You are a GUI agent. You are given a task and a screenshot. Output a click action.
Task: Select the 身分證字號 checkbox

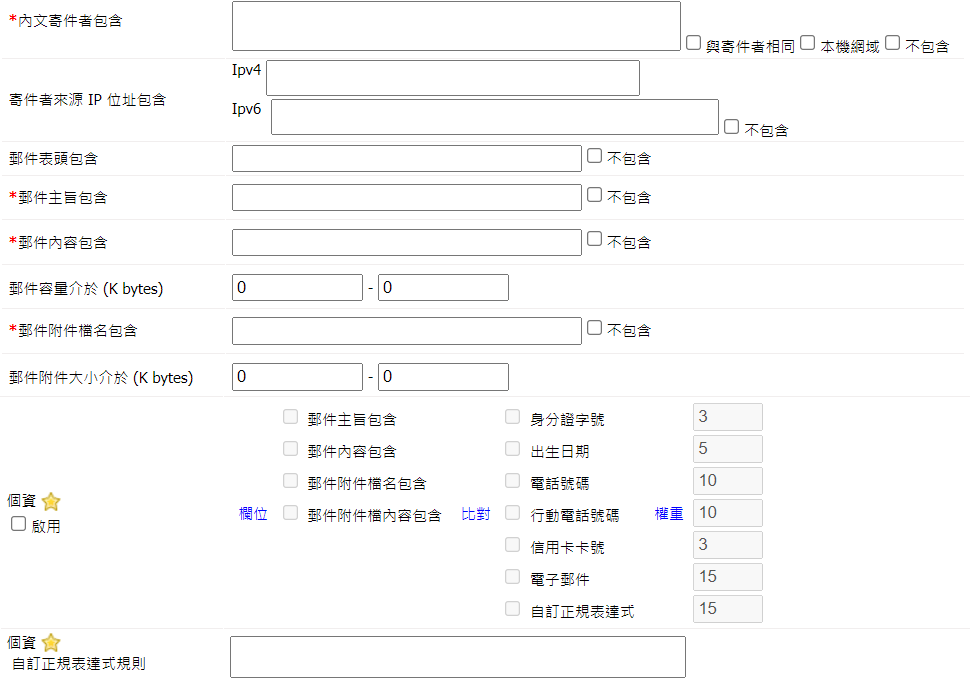(512, 417)
